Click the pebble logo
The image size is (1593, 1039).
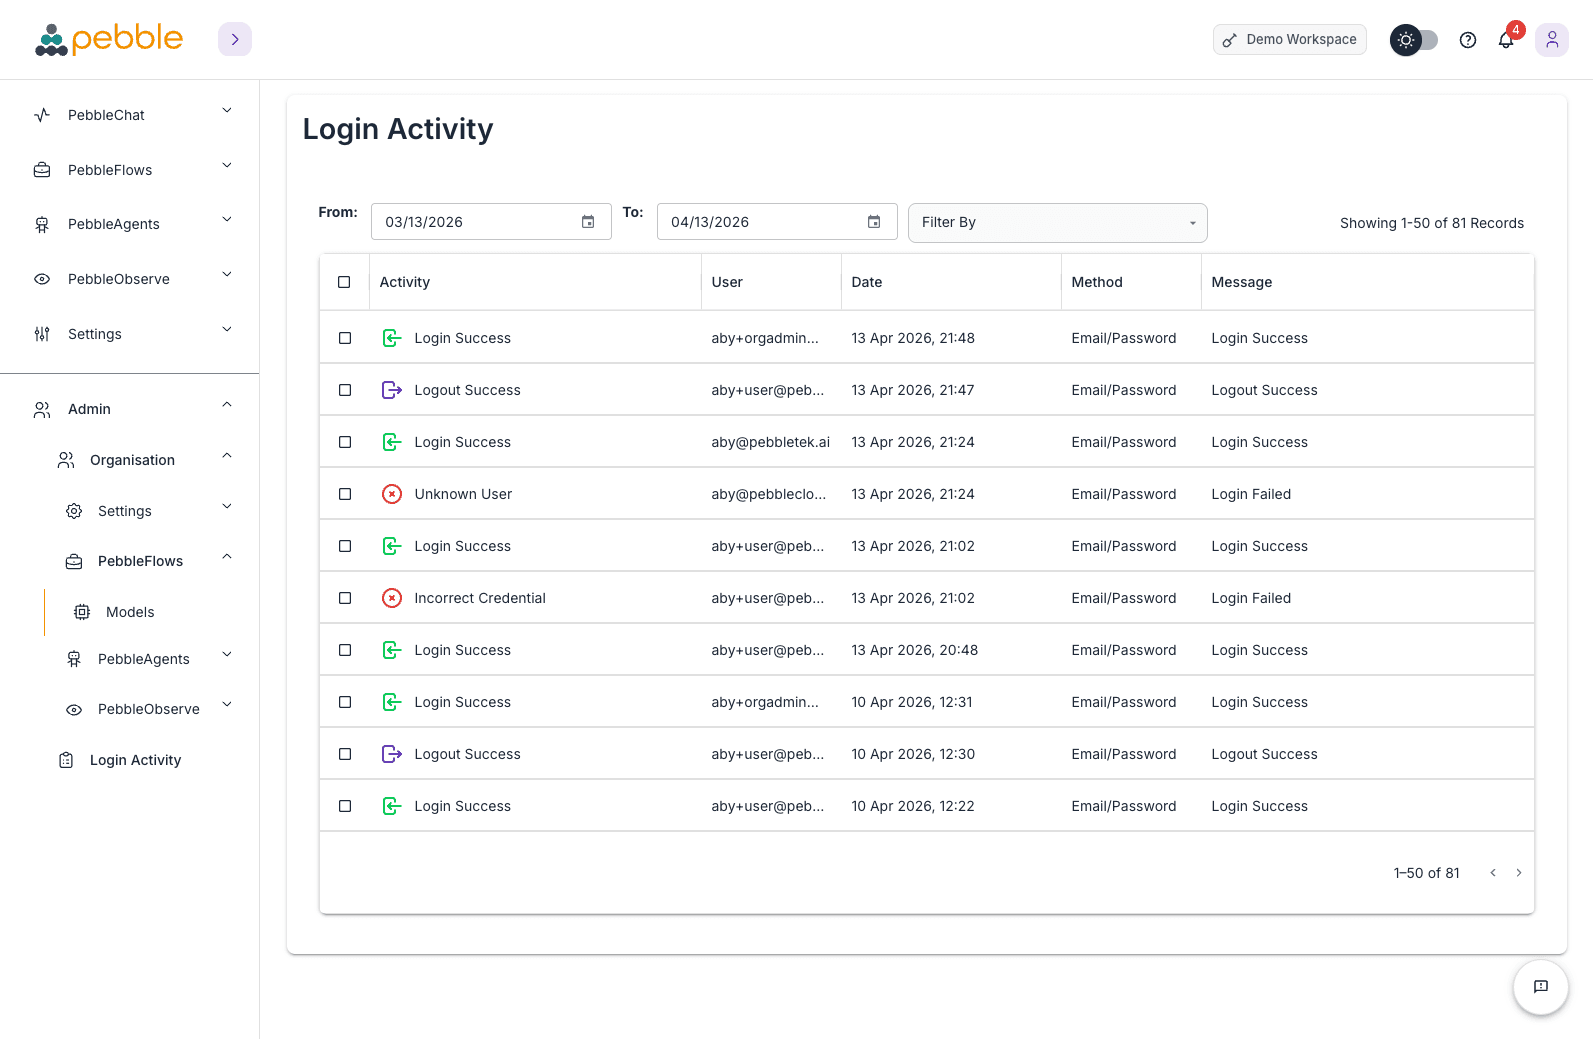(109, 39)
